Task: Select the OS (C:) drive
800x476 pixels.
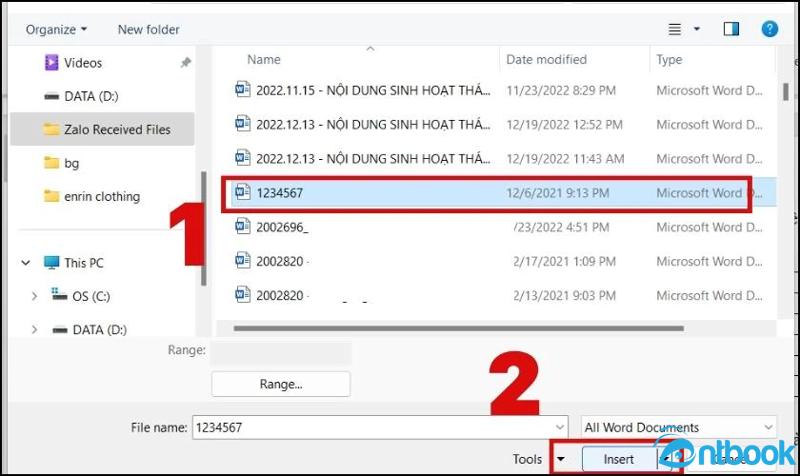Action: 91,296
